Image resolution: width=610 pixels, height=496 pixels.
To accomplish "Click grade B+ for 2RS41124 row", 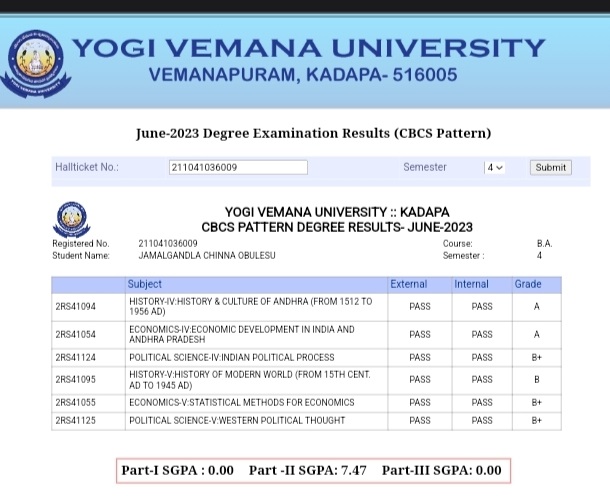I will click(x=536, y=358).
